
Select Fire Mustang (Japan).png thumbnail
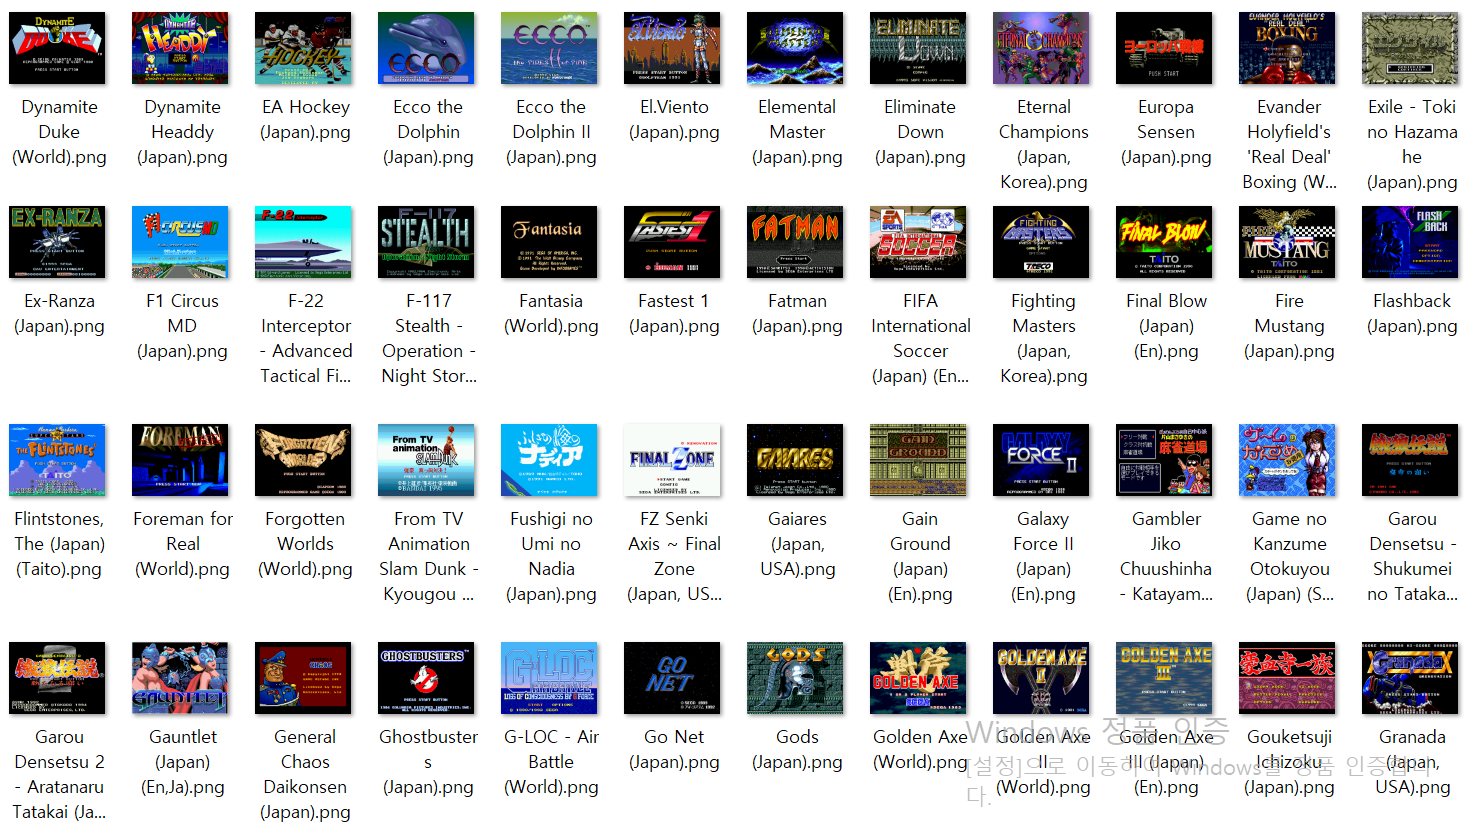1287,242
